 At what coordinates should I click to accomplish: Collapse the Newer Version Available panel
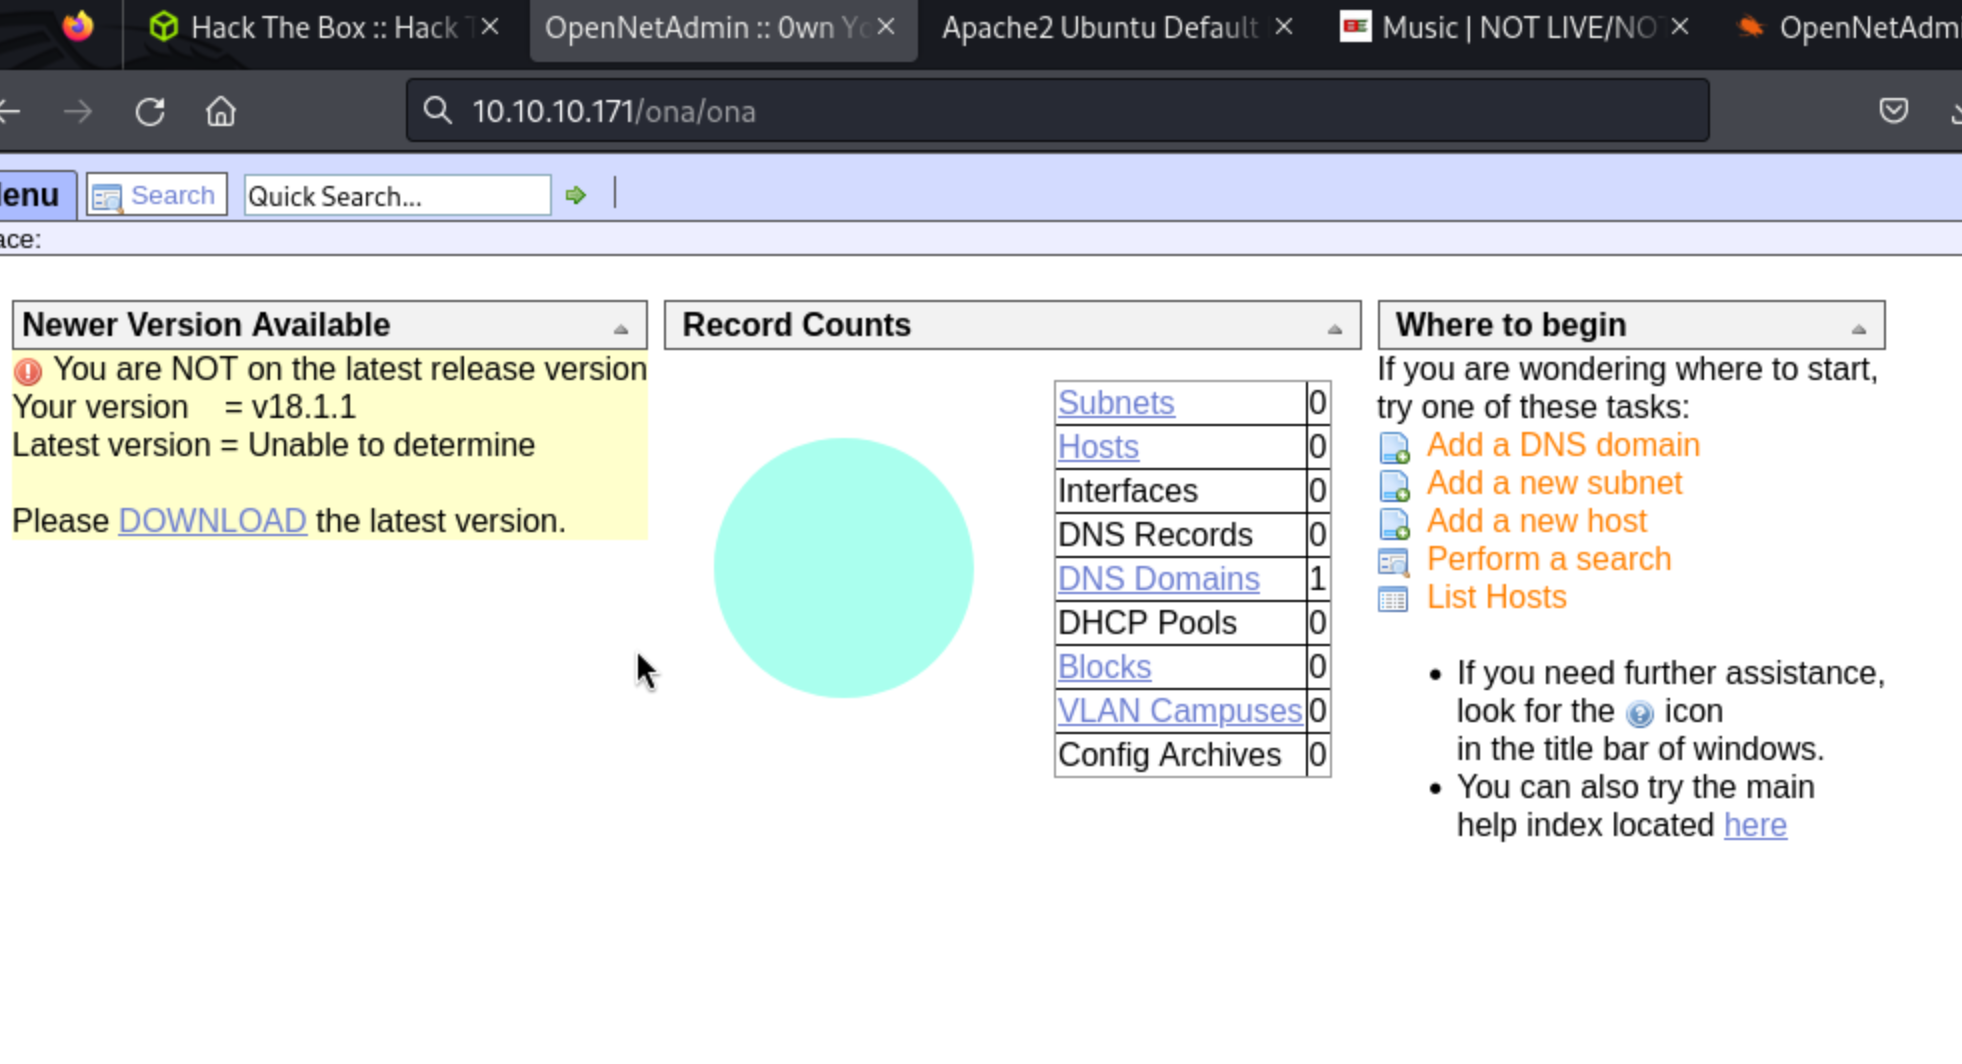[x=621, y=328]
